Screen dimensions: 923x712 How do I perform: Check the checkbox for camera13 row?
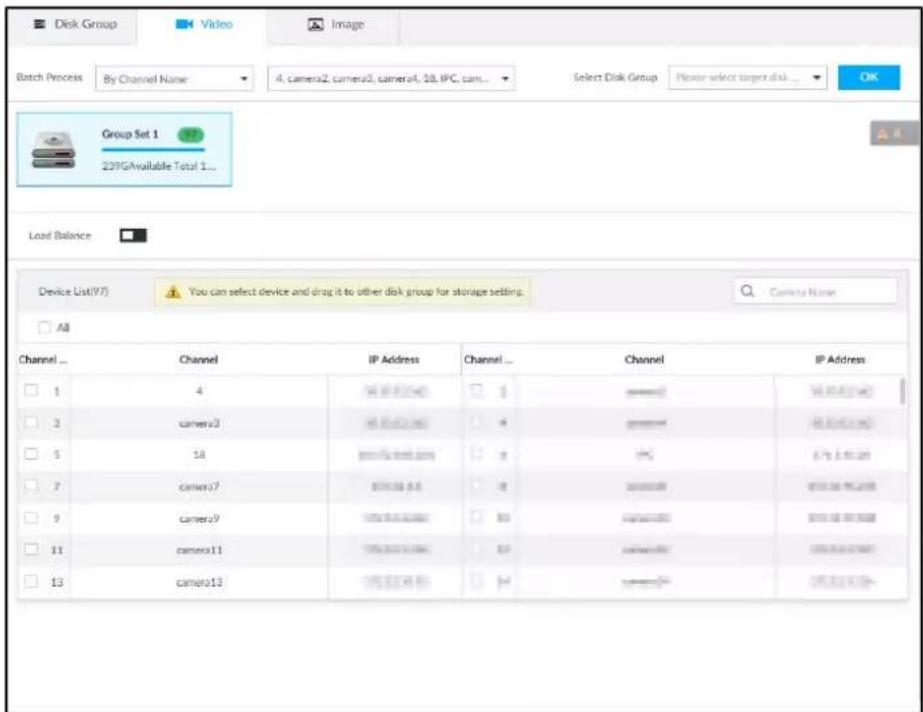pyautogui.click(x=31, y=581)
